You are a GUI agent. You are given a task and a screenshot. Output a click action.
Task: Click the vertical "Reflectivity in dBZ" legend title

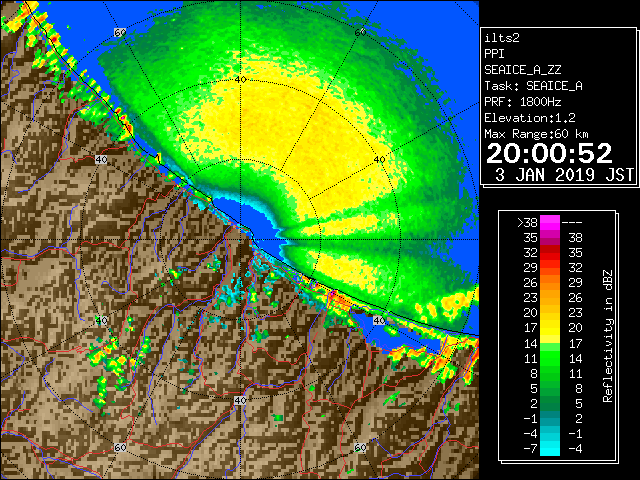pos(607,336)
